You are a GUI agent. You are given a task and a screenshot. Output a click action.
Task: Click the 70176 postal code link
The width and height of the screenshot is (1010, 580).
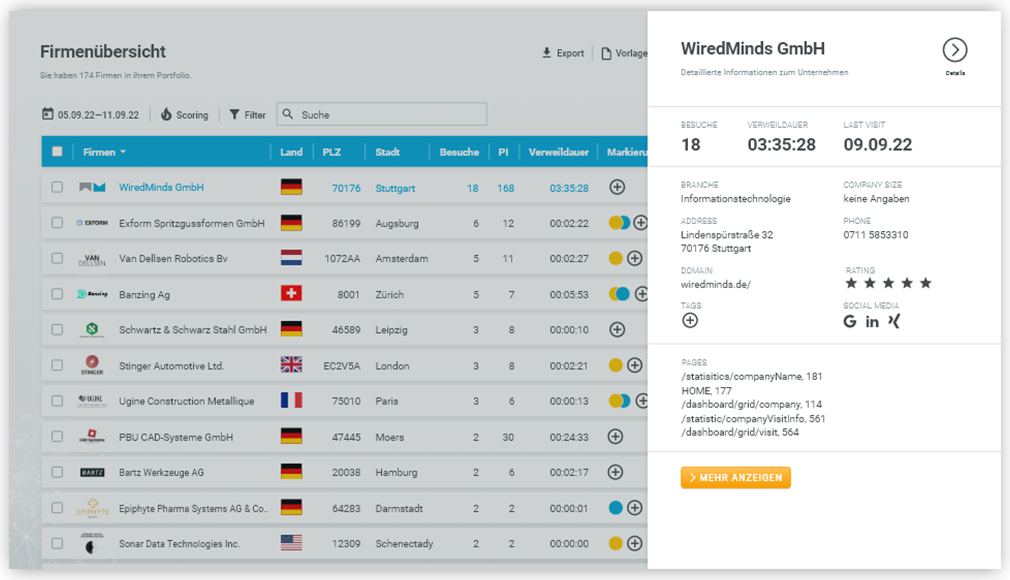coord(346,188)
